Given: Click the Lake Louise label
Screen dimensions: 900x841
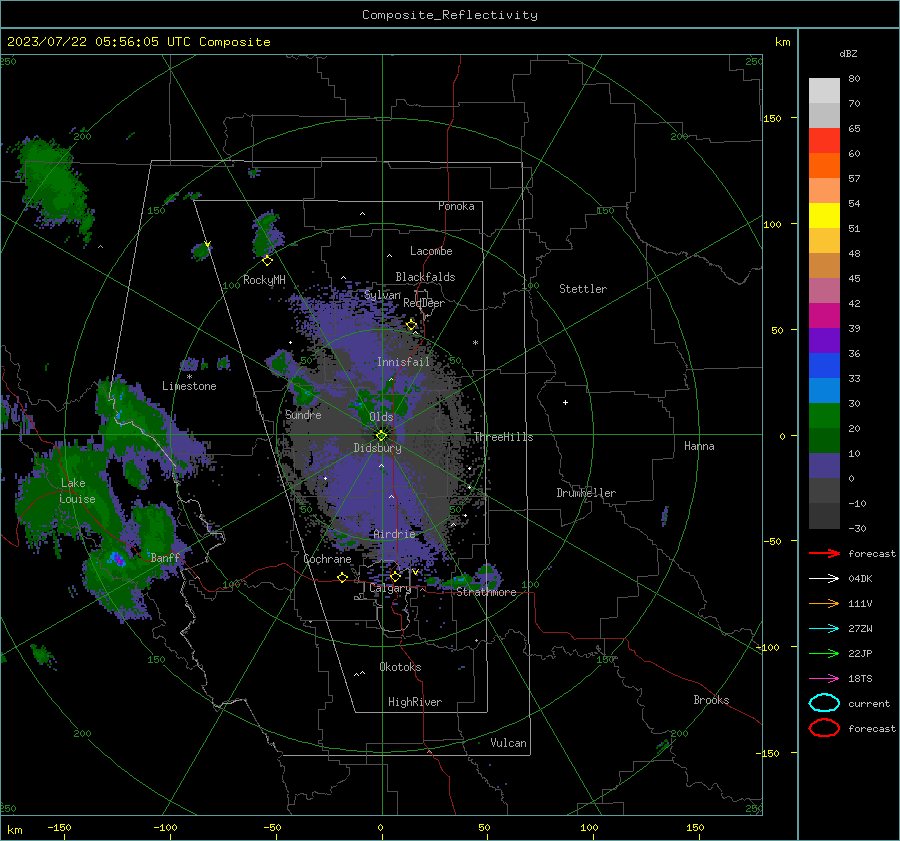Looking at the screenshot, I should coord(77,491).
